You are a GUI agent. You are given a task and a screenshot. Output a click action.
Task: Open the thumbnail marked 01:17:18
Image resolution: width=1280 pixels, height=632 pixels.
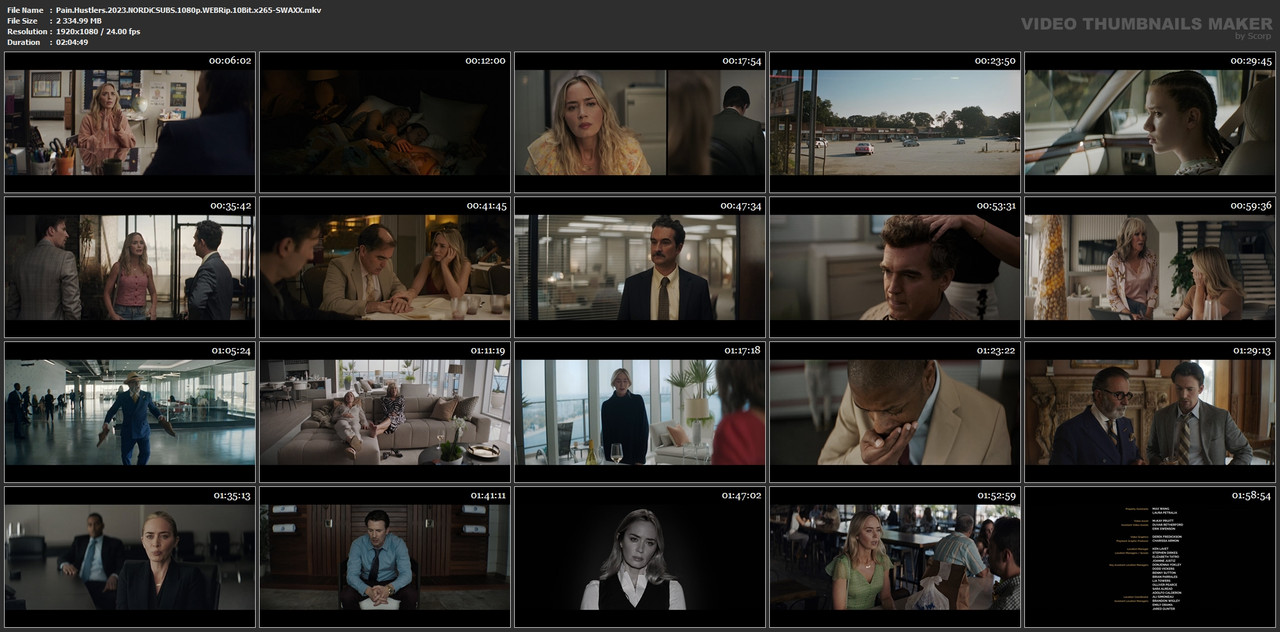pyautogui.click(x=640, y=412)
